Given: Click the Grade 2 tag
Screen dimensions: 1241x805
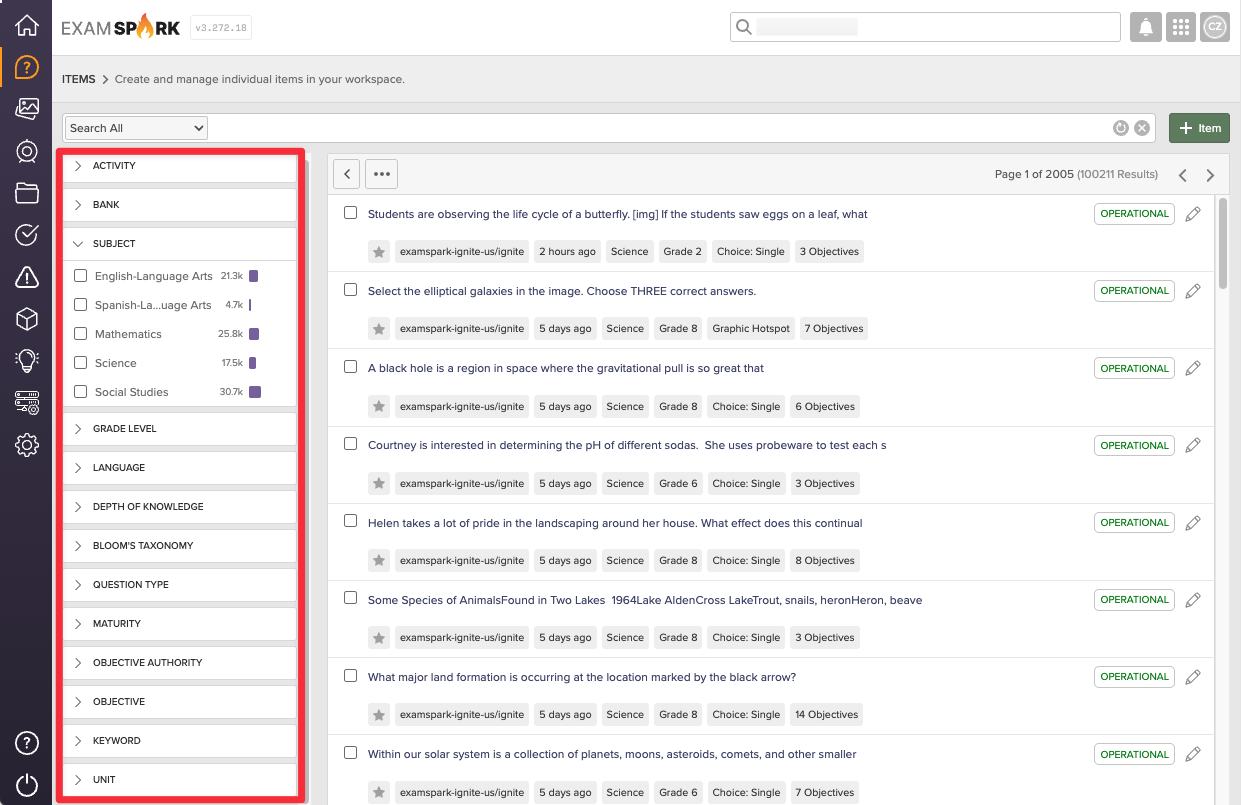Looking at the screenshot, I should click(x=682, y=252).
